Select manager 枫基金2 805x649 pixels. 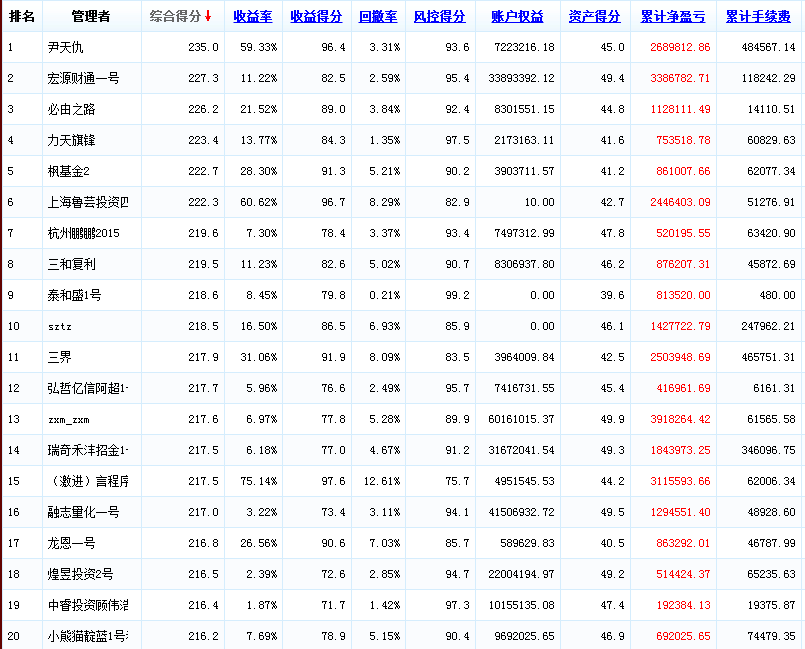(x=68, y=171)
